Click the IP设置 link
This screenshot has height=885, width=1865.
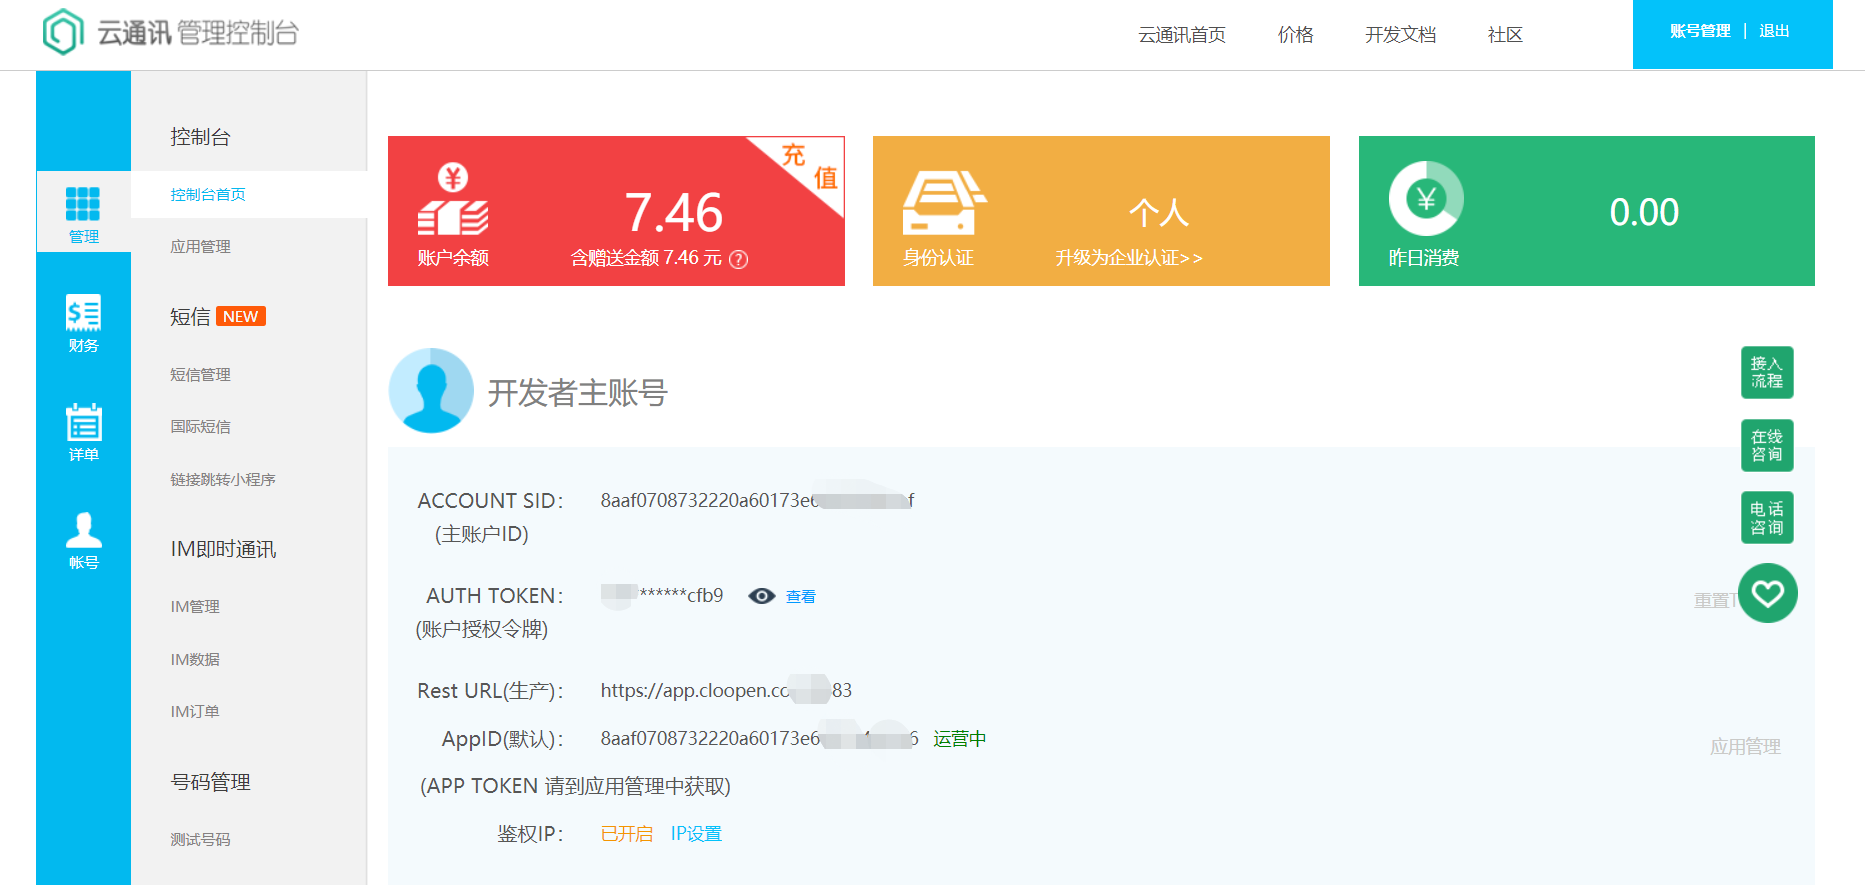click(696, 834)
